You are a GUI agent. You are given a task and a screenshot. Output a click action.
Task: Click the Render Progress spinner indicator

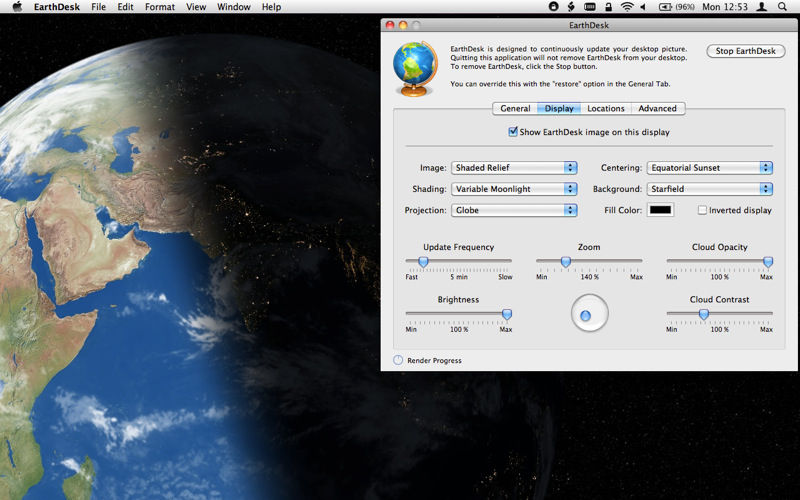(398, 360)
